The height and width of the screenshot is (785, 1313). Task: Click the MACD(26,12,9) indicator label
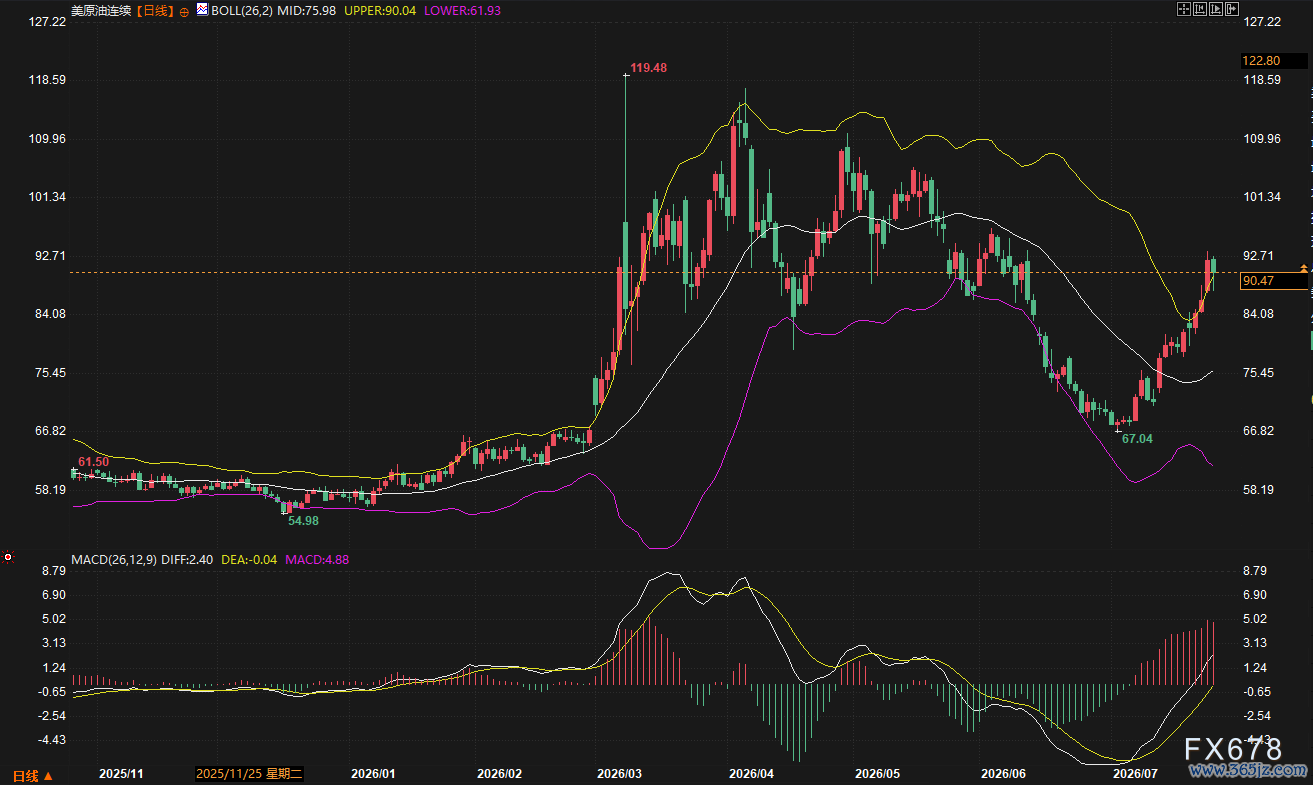(x=114, y=560)
